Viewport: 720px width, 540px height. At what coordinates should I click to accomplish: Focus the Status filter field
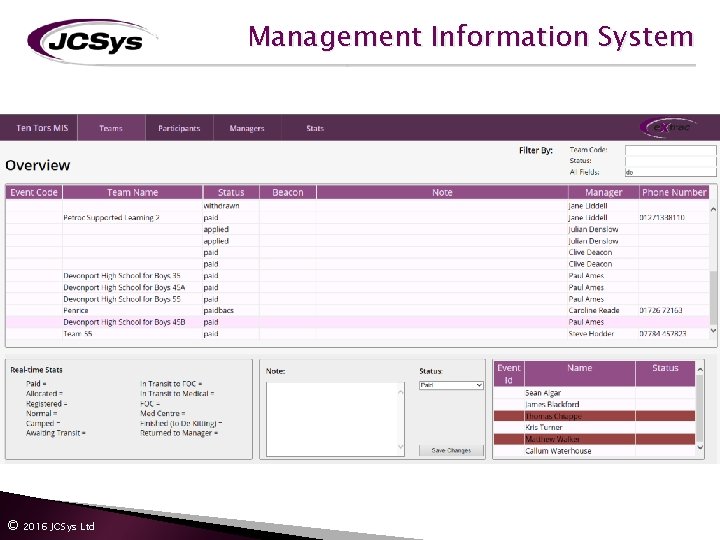click(670, 161)
